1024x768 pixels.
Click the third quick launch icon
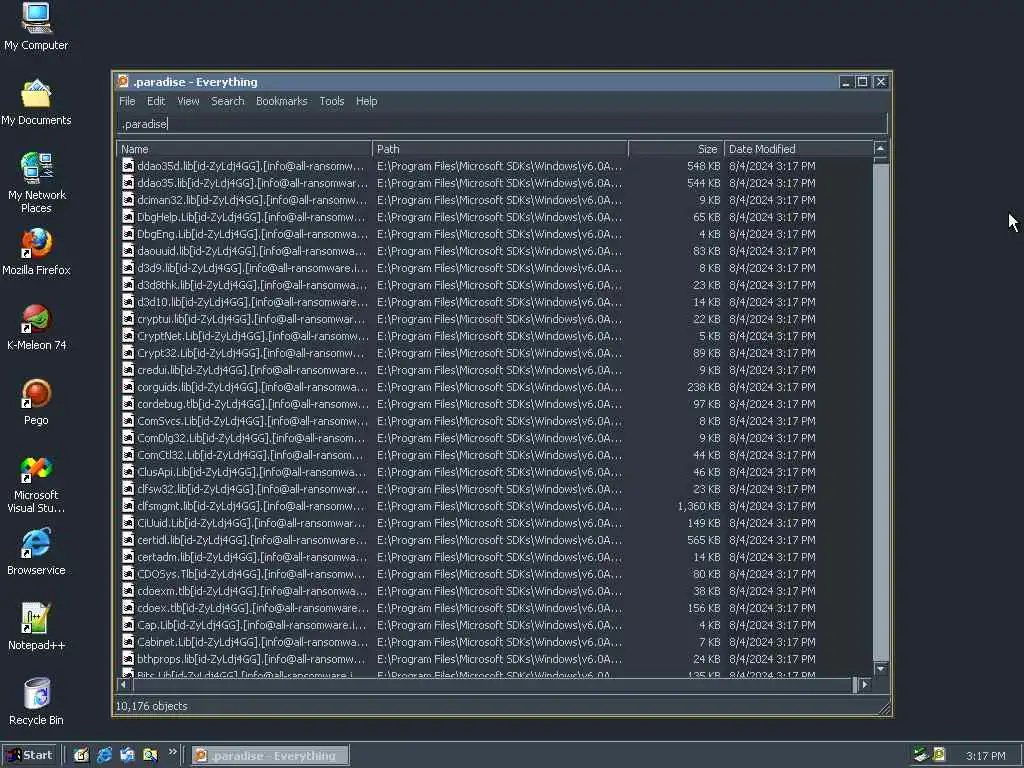click(127, 755)
